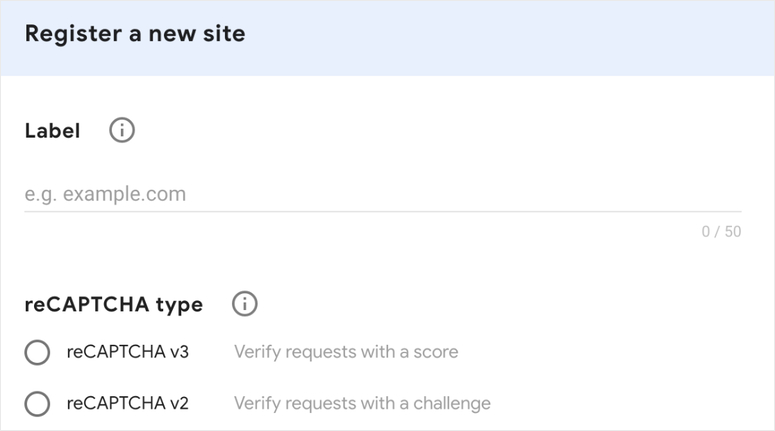This screenshot has height=431, width=775.
Task: Click the 'Label' section heading
Action: click(52, 131)
